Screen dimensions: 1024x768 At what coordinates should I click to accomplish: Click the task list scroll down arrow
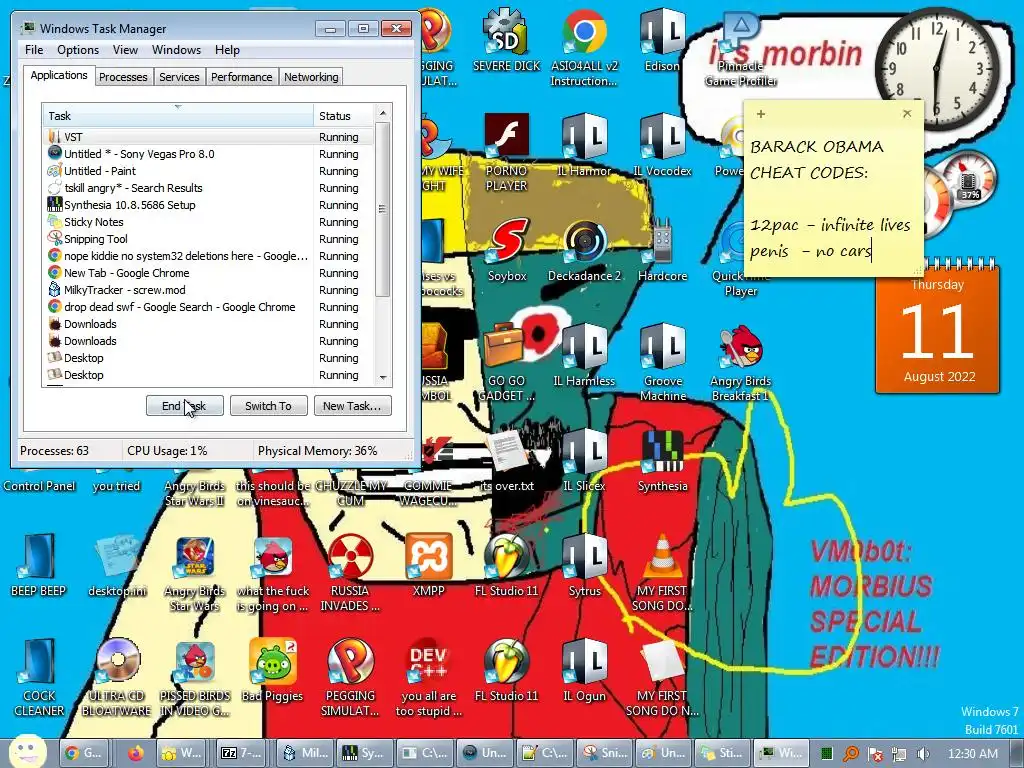(383, 377)
